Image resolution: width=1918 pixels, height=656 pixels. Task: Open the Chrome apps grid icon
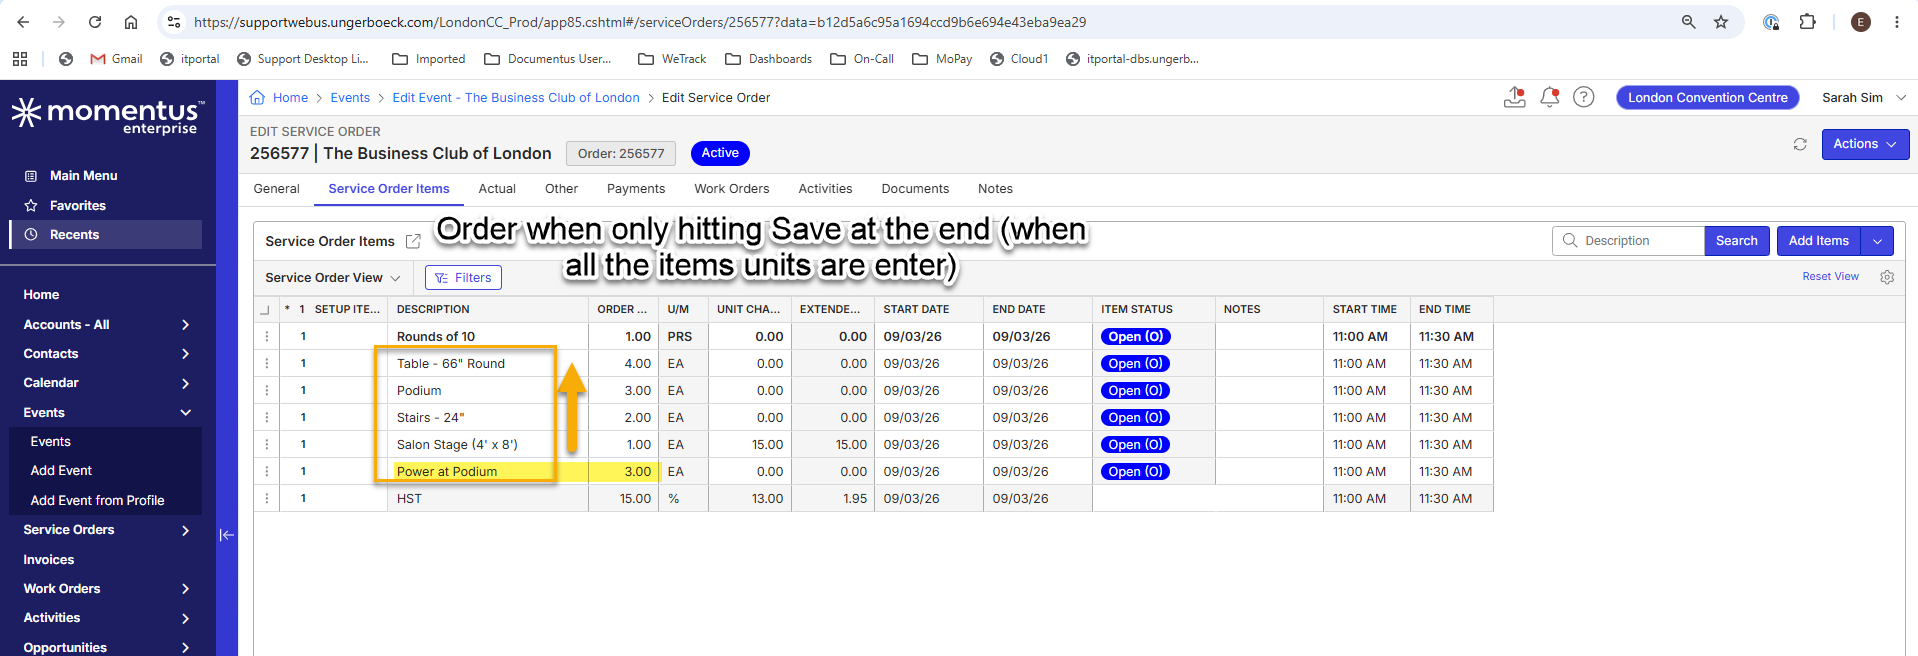(x=20, y=59)
